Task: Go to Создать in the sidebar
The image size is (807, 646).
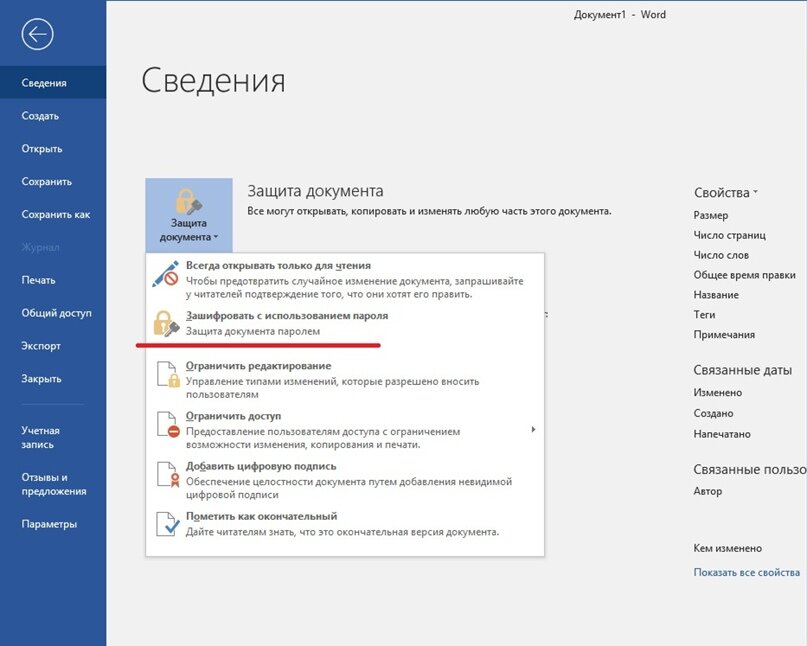Action: point(53,116)
